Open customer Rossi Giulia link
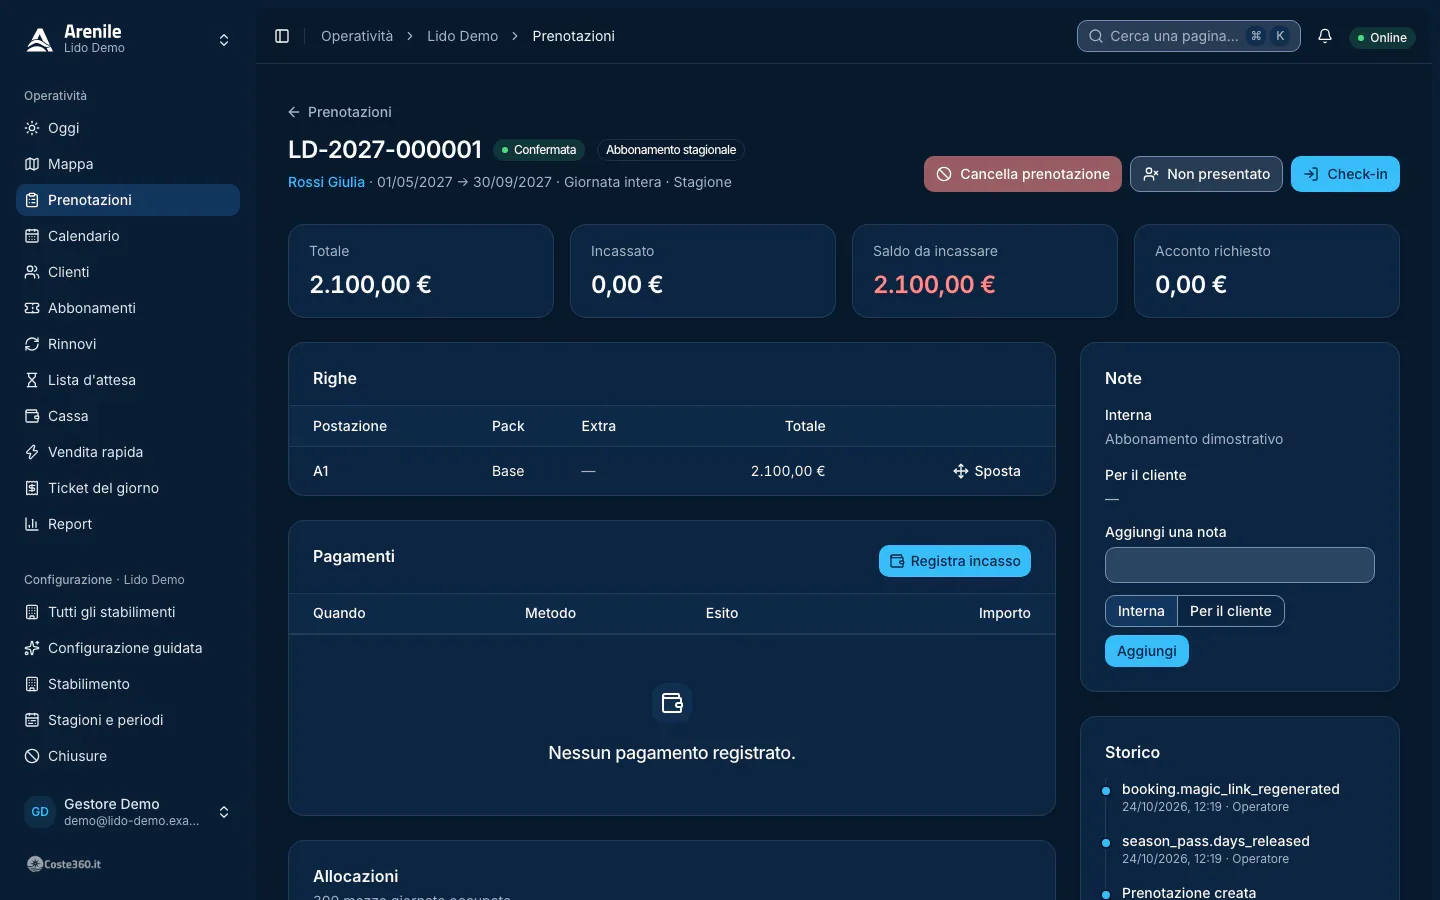The width and height of the screenshot is (1440, 900). [x=326, y=182]
